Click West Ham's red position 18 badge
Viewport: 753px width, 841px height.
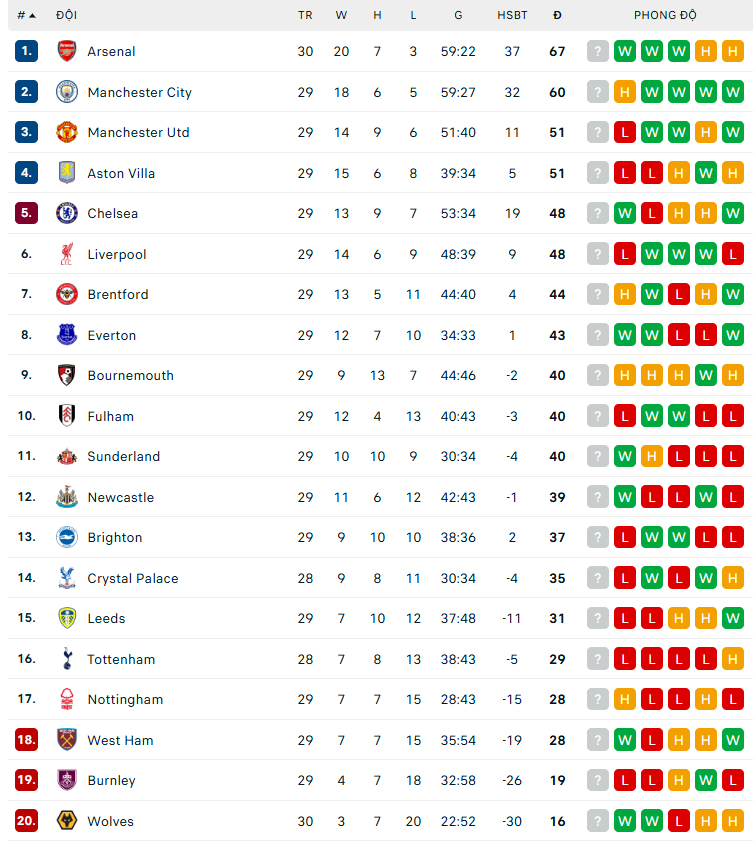26,740
